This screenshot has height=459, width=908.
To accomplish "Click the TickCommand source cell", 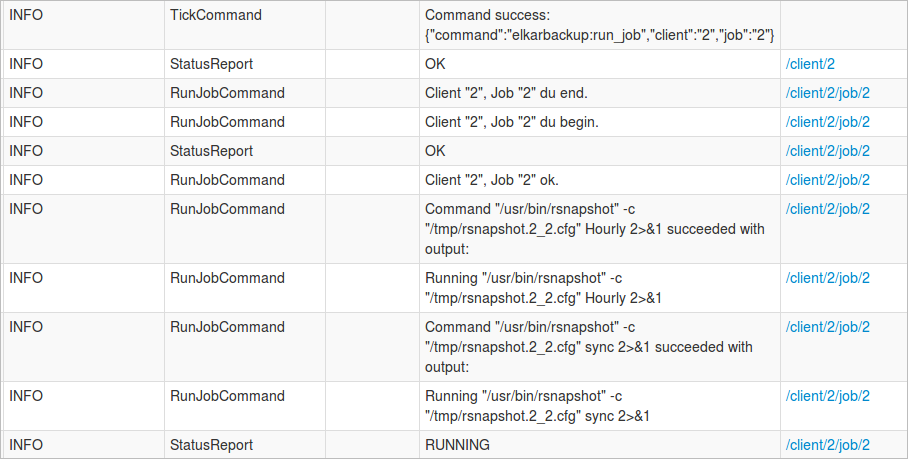I will point(216,16).
